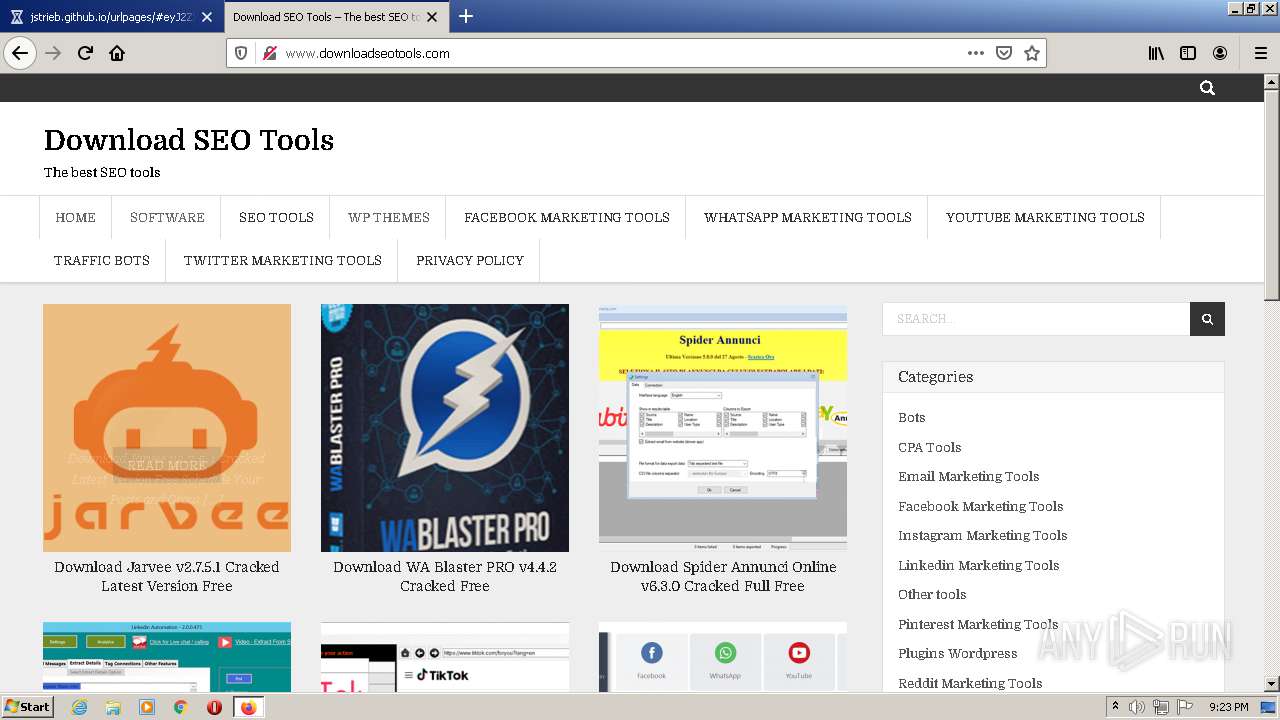Open Opera from the taskbar
This screenshot has height=720, width=1280.
coord(214,707)
